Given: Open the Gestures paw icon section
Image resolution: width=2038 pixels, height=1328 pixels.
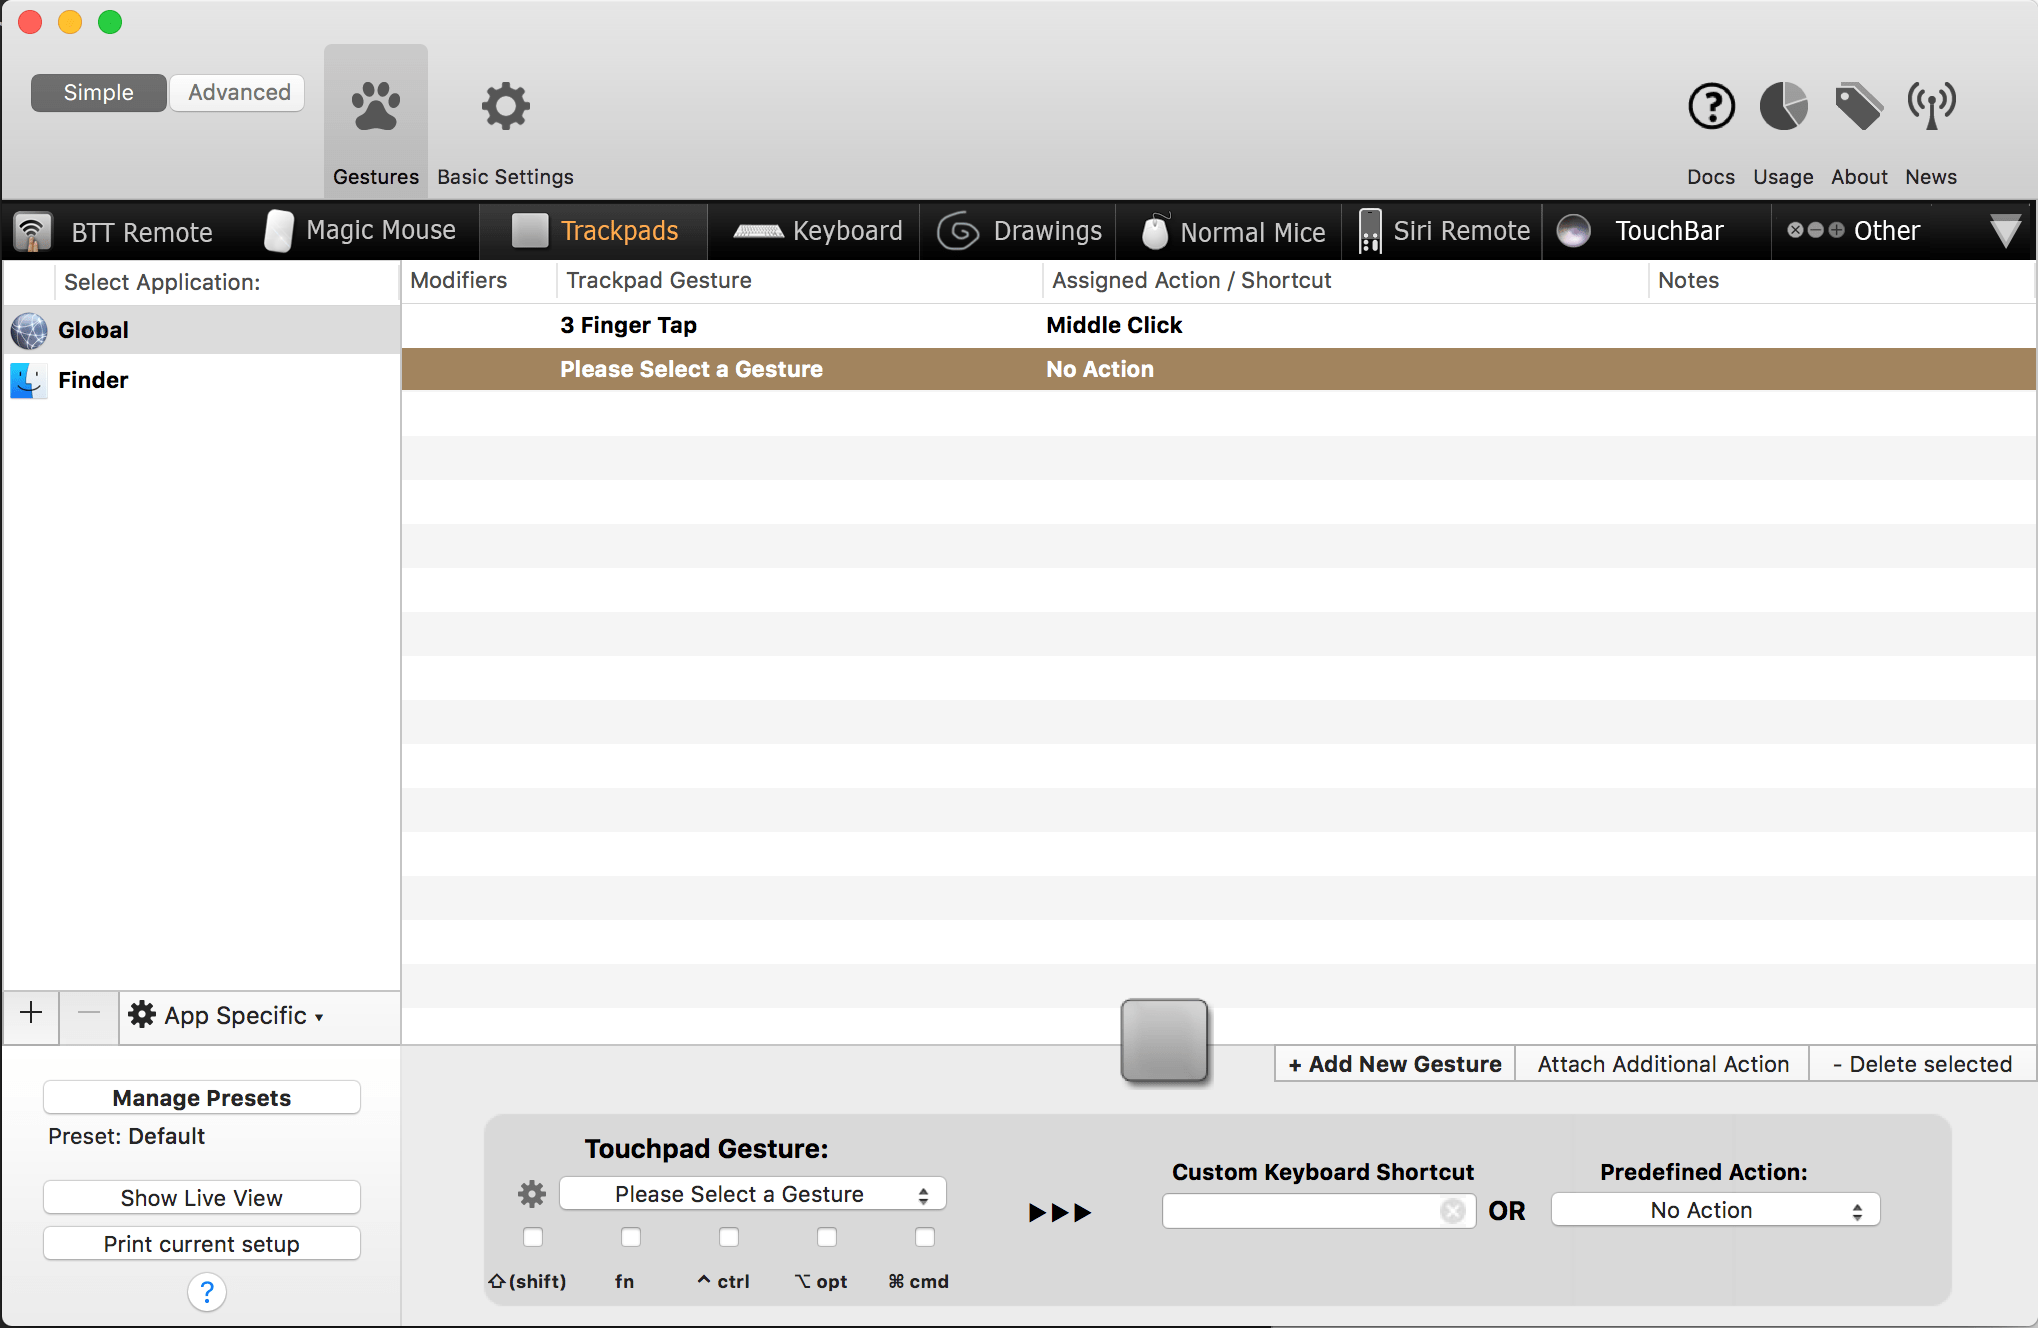Looking at the screenshot, I should click(x=376, y=107).
